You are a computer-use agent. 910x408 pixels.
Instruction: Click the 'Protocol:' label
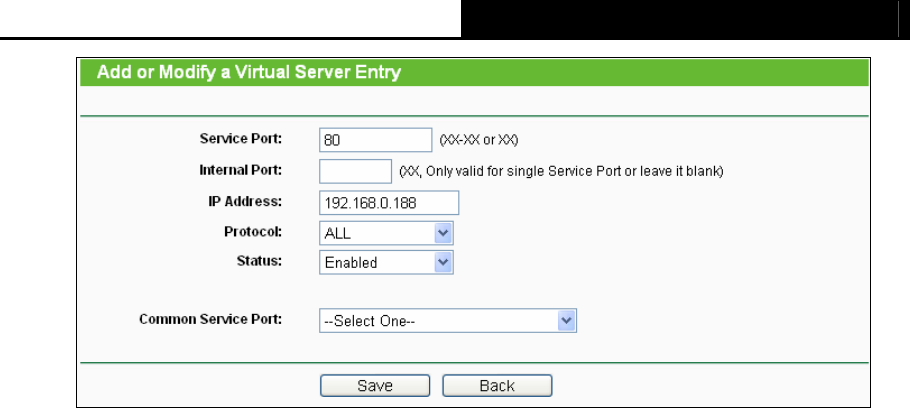tap(253, 232)
